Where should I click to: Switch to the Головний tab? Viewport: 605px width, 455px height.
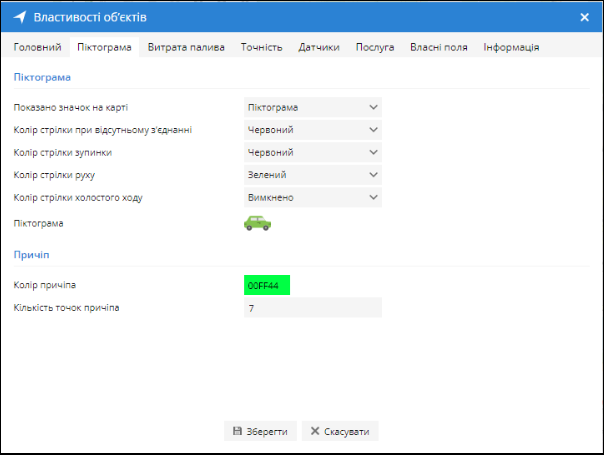(37, 47)
